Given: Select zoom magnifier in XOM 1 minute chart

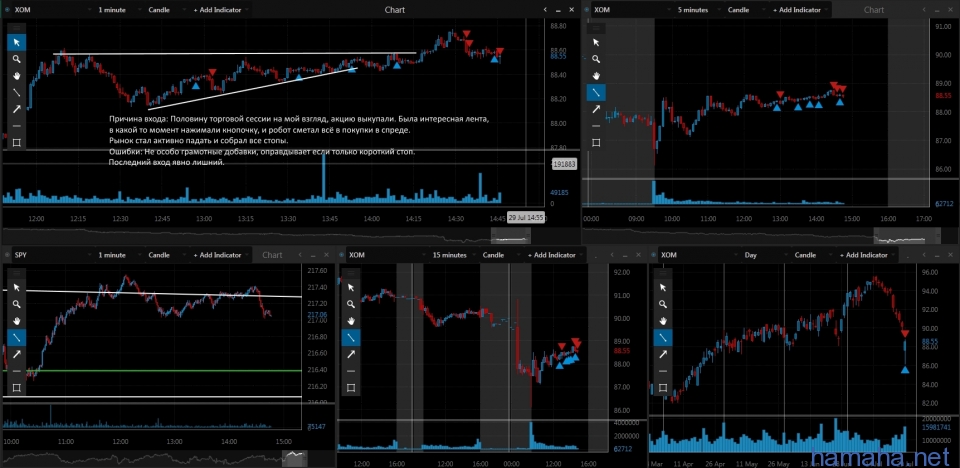Looking at the screenshot, I should (17, 59).
